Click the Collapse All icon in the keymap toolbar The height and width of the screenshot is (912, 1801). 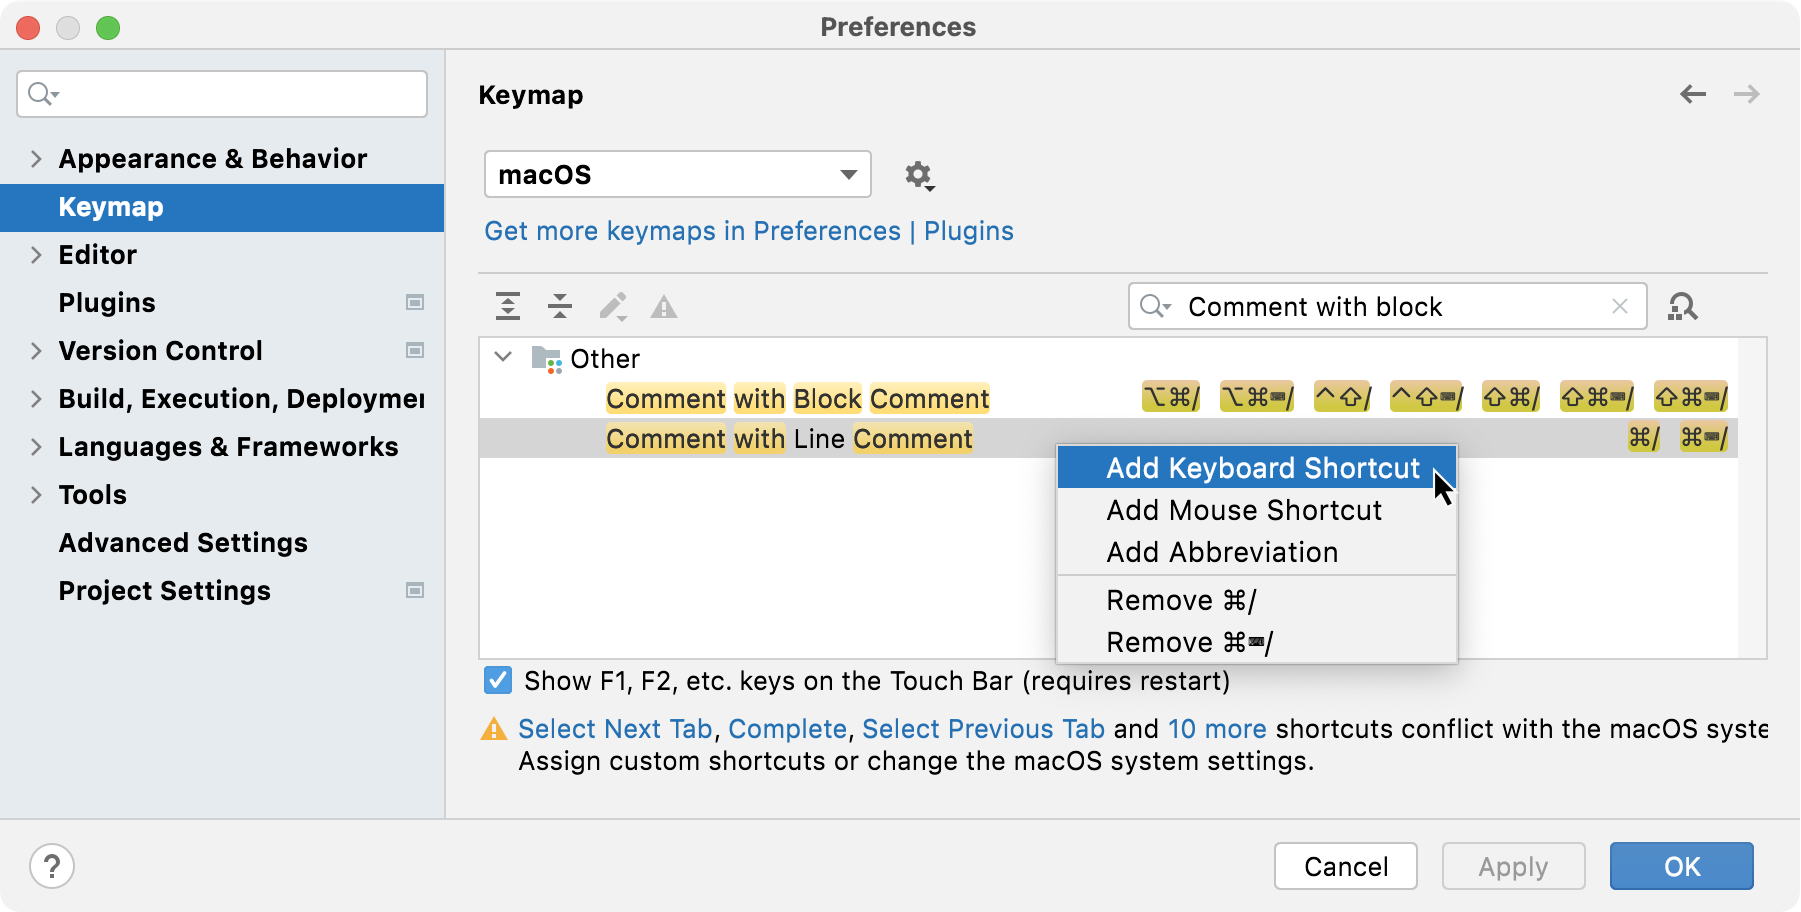560,307
